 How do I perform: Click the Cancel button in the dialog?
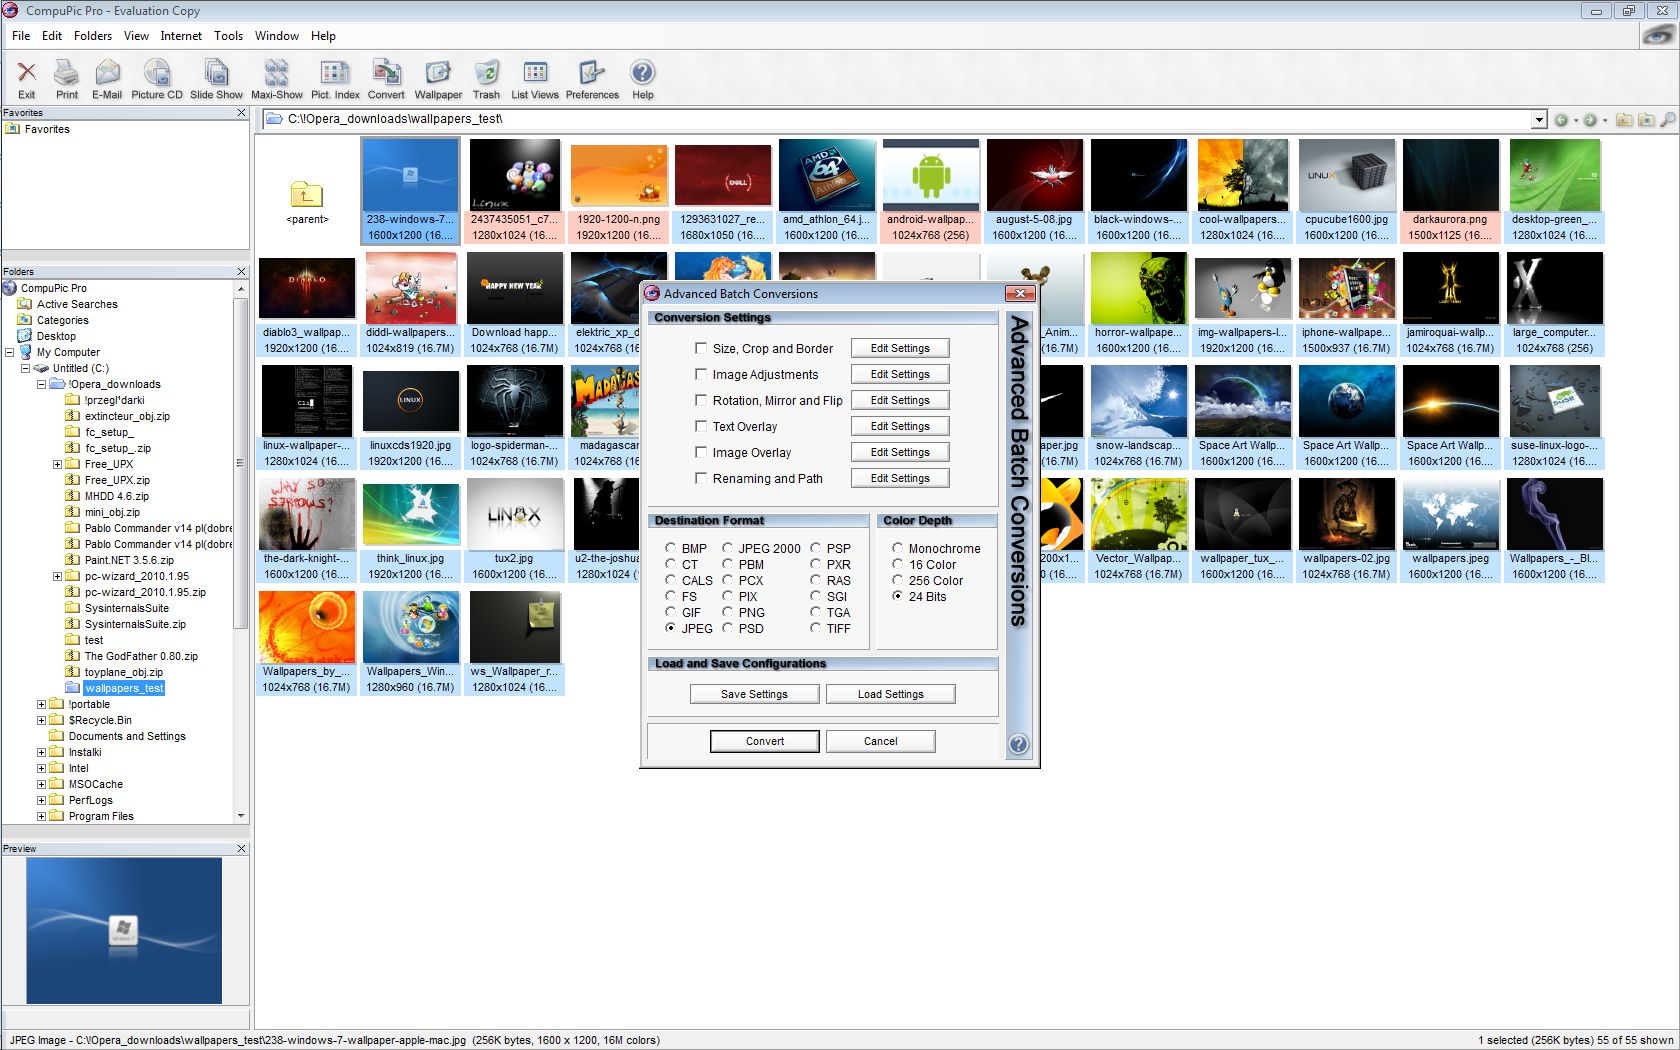tap(881, 741)
